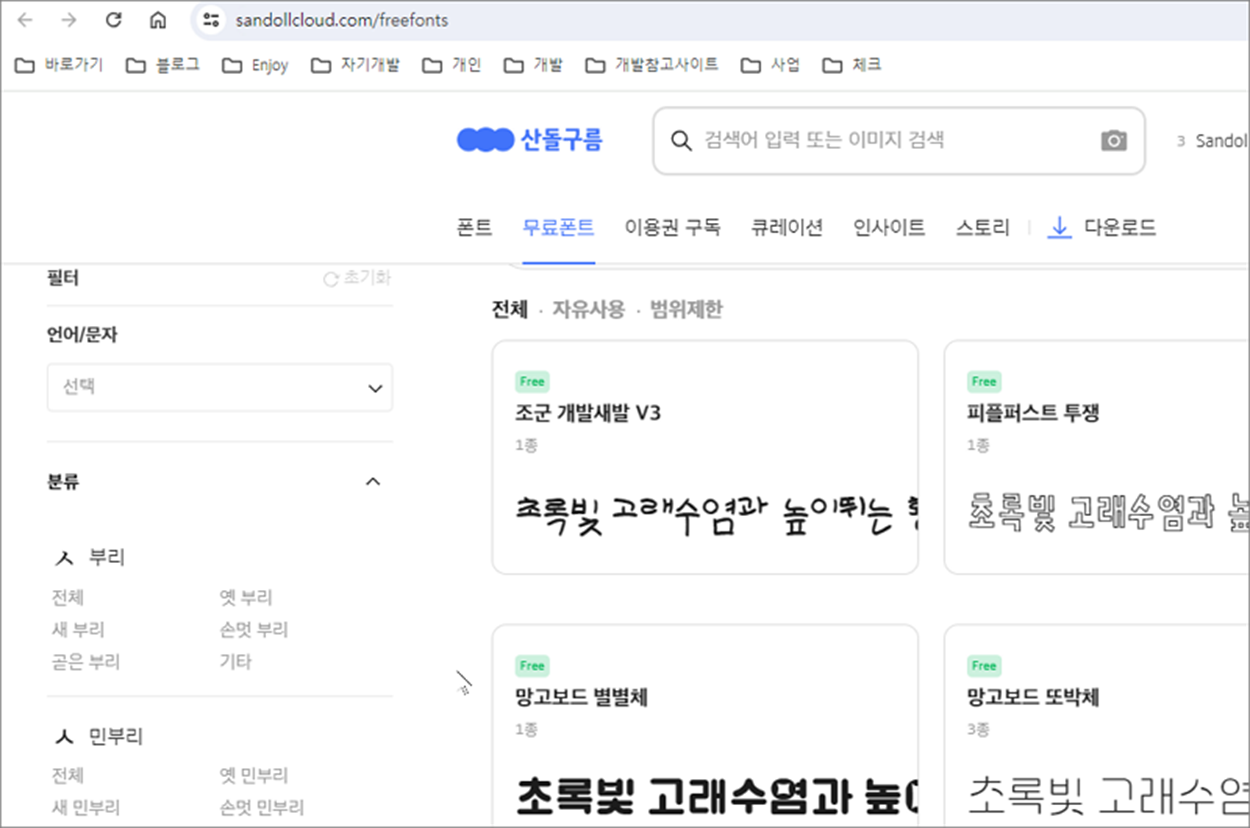Click the sandollcloud.com/freefonts address bar
The width and height of the screenshot is (1250, 828).
tap(342, 20)
